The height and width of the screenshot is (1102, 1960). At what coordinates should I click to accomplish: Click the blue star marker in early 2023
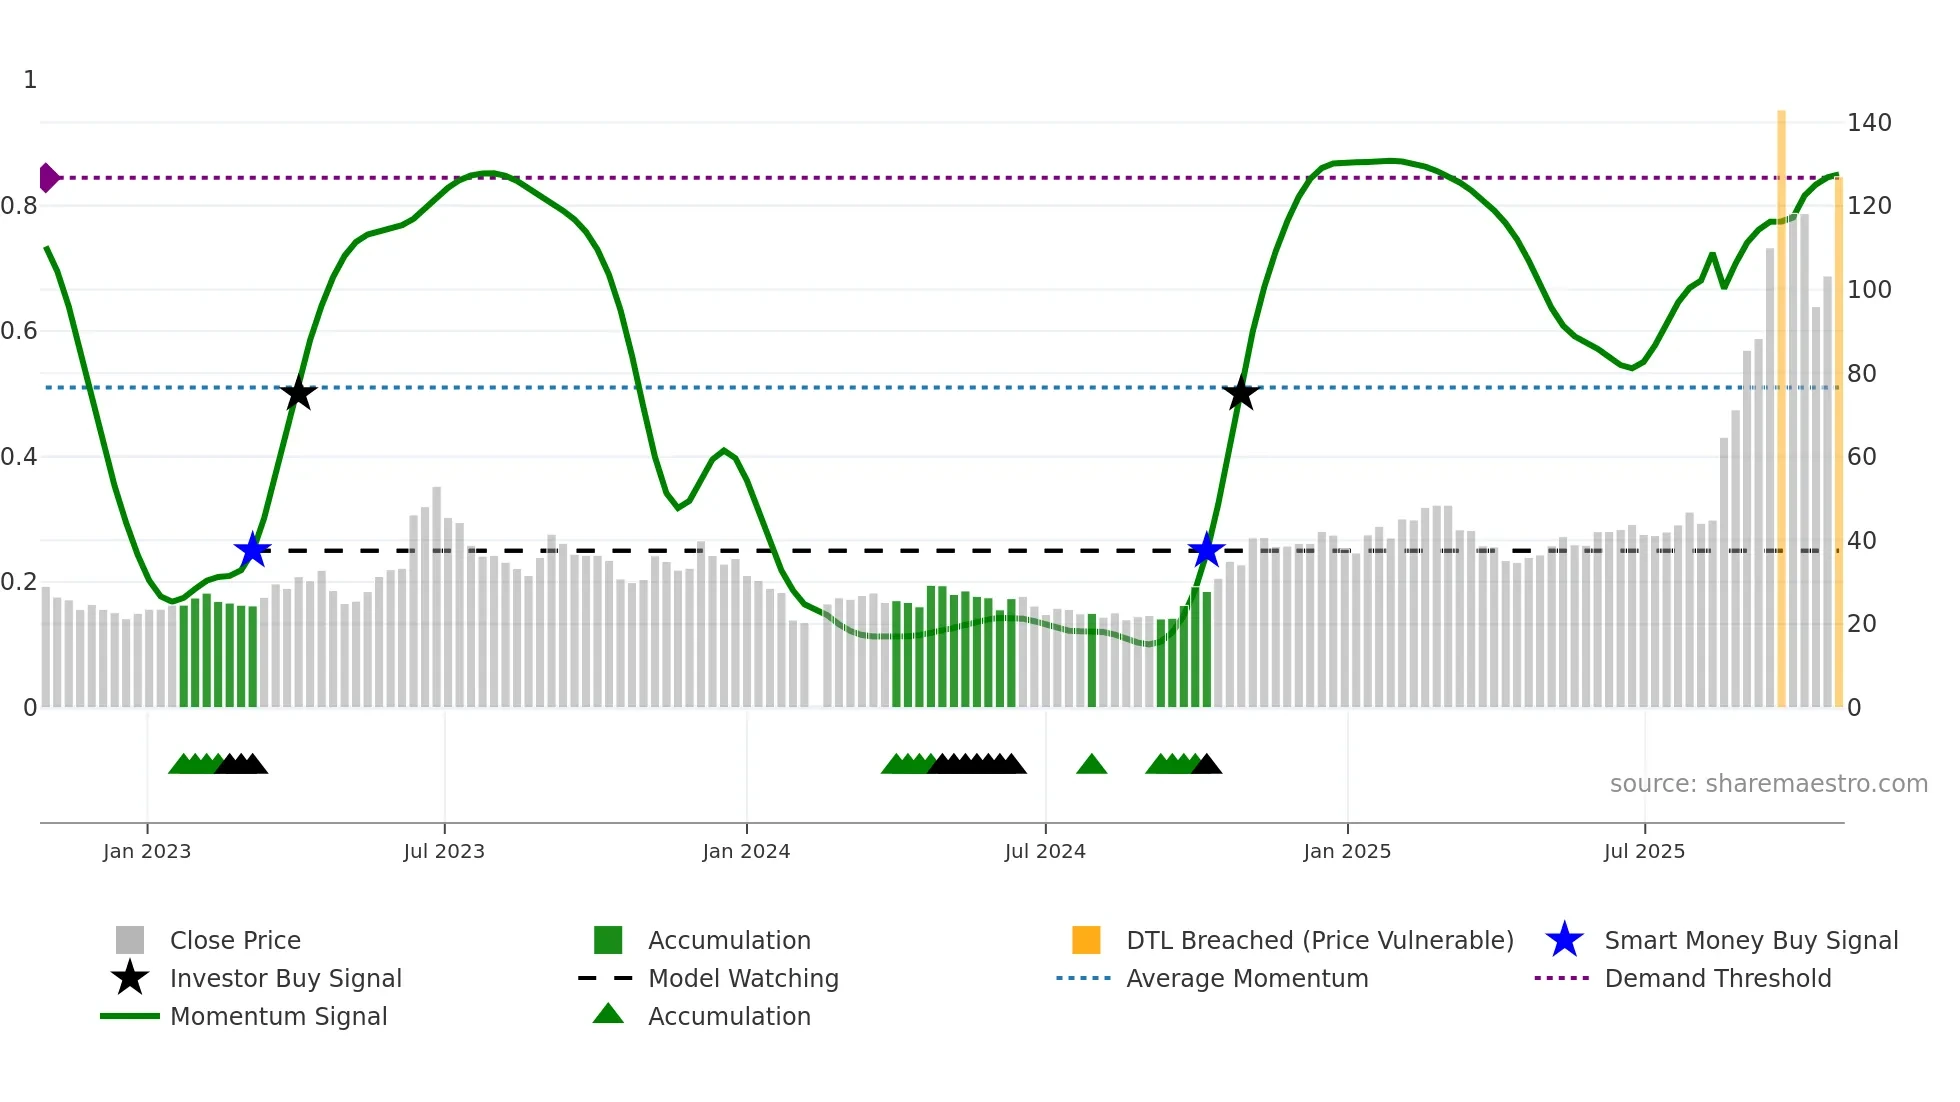(252, 550)
